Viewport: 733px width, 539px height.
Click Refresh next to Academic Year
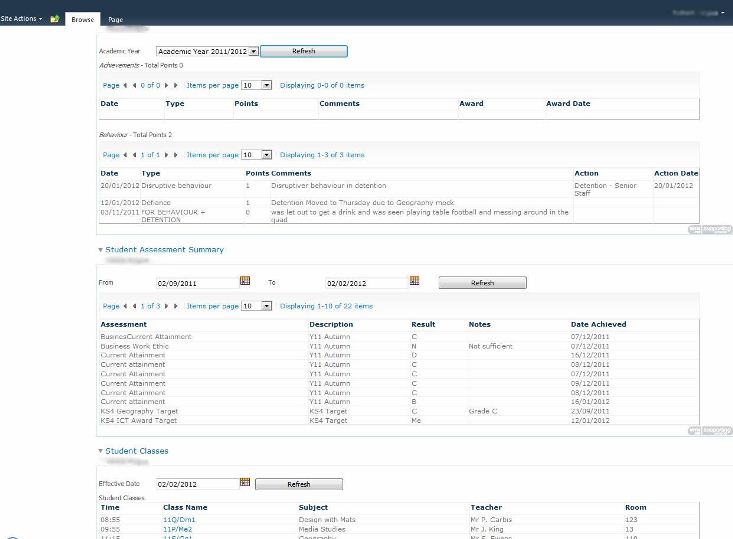pyautogui.click(x=304, y=51)
